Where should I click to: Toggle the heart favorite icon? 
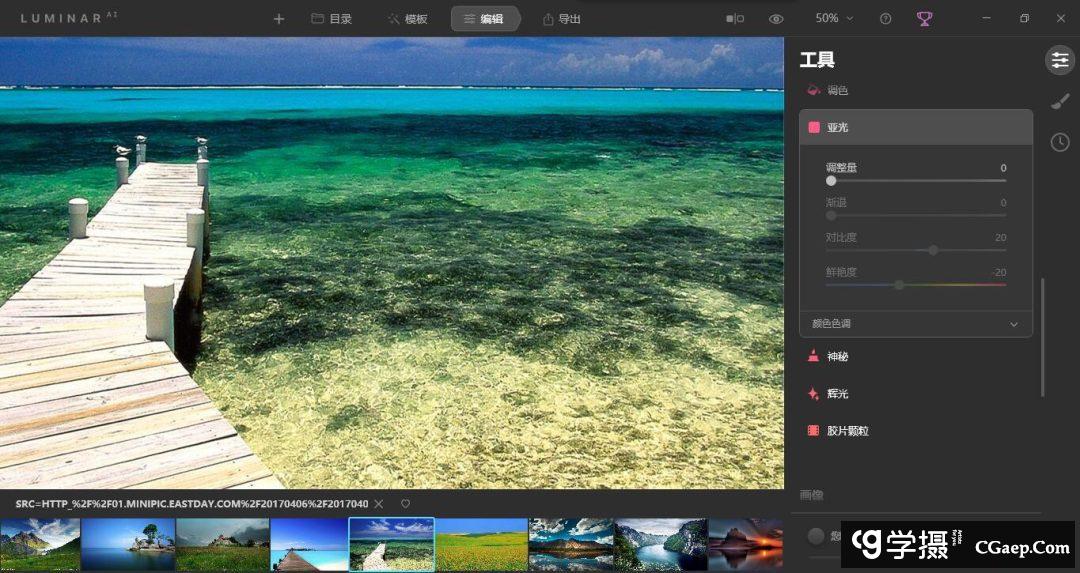click(x=405, y=504)
